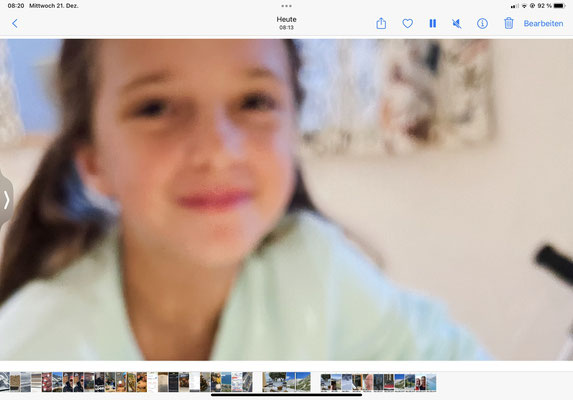Tap the video to toggle the controls
Viewport: 573px width, 400px height.
[286, 200]
